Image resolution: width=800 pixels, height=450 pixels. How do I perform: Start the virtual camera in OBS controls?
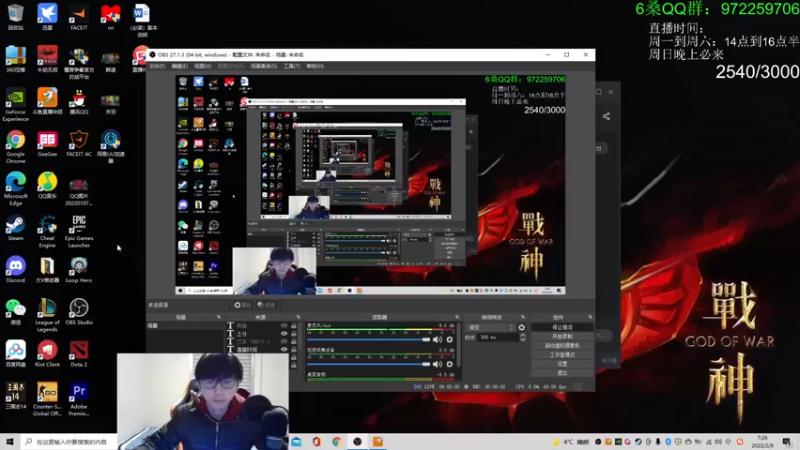point(562,346)
